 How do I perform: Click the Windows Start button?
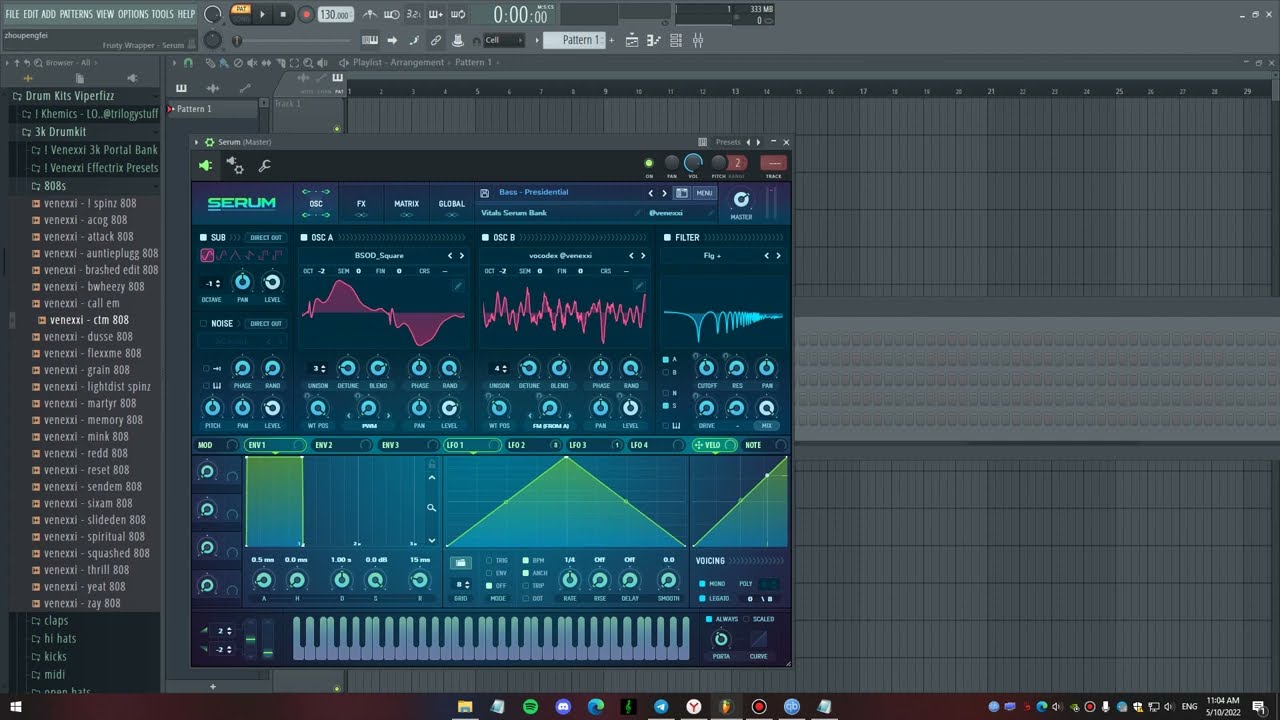pyautogui.click(x=16, y=707)
